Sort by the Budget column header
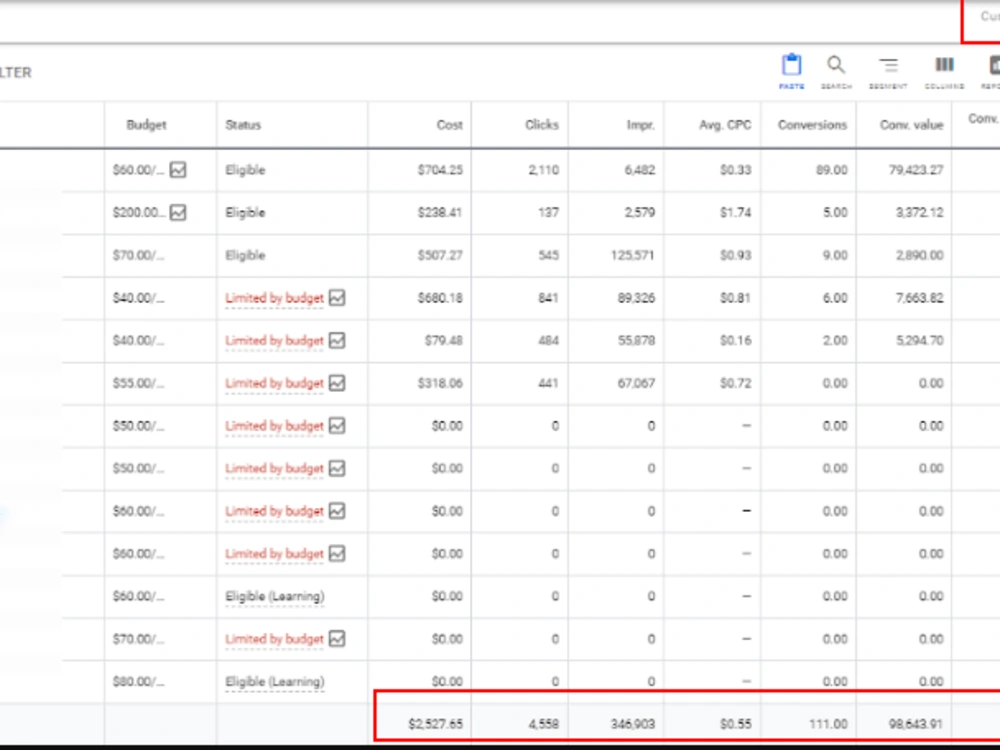Image resolution: width=1000 pixels, height=750 pixels. tap(146, 125)
